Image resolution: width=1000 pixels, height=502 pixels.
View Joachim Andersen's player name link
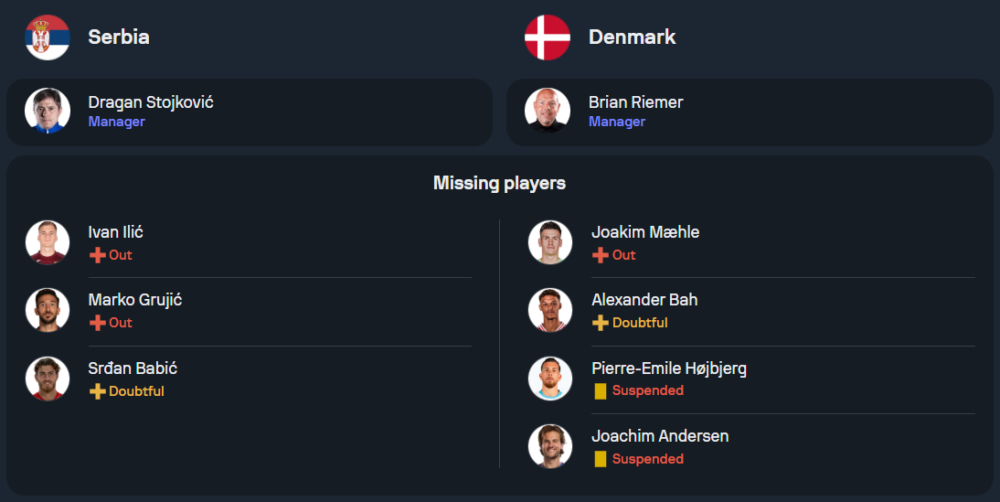pyautogui.click(x=660, y=436)
